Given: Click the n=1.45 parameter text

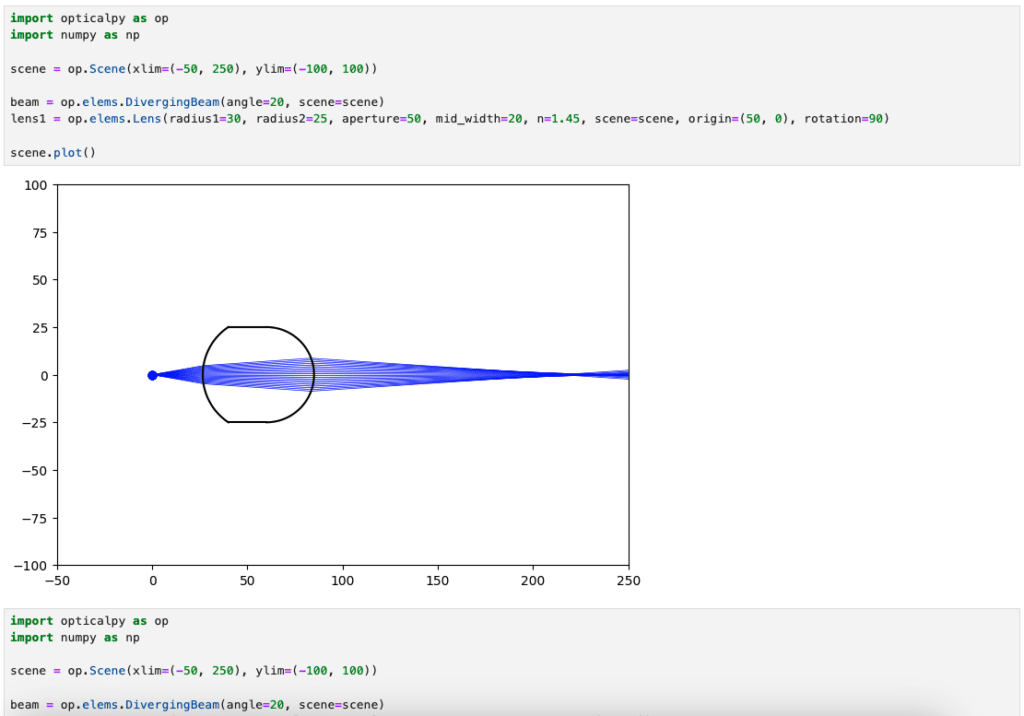Looking at the screenshot, I should pyautogui.click(x=558, y=119).
